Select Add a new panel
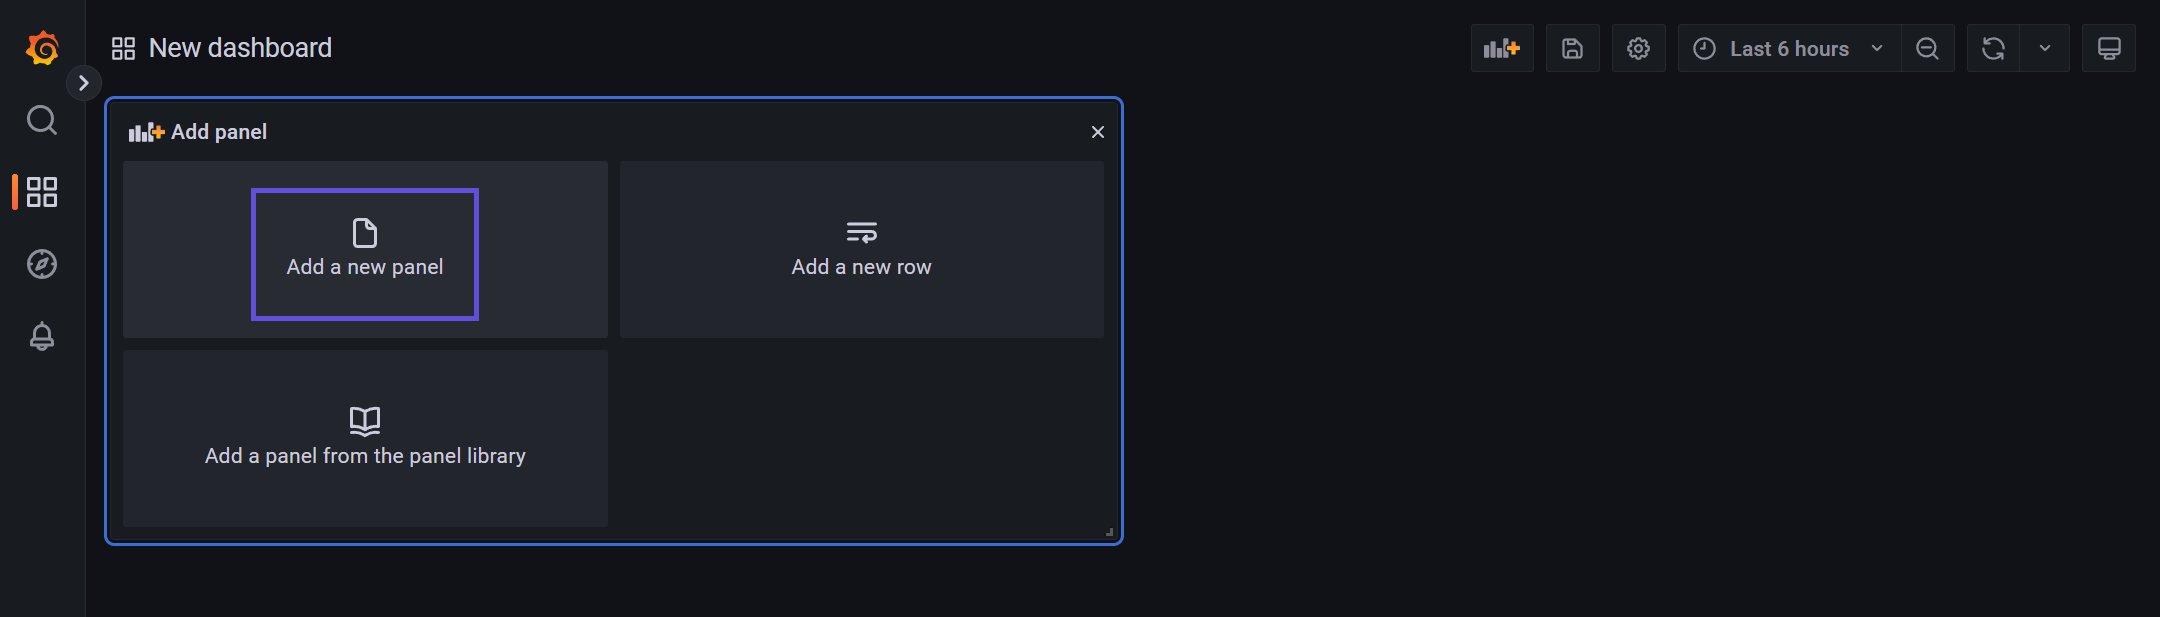2160x617 pixels. [365, 254]
